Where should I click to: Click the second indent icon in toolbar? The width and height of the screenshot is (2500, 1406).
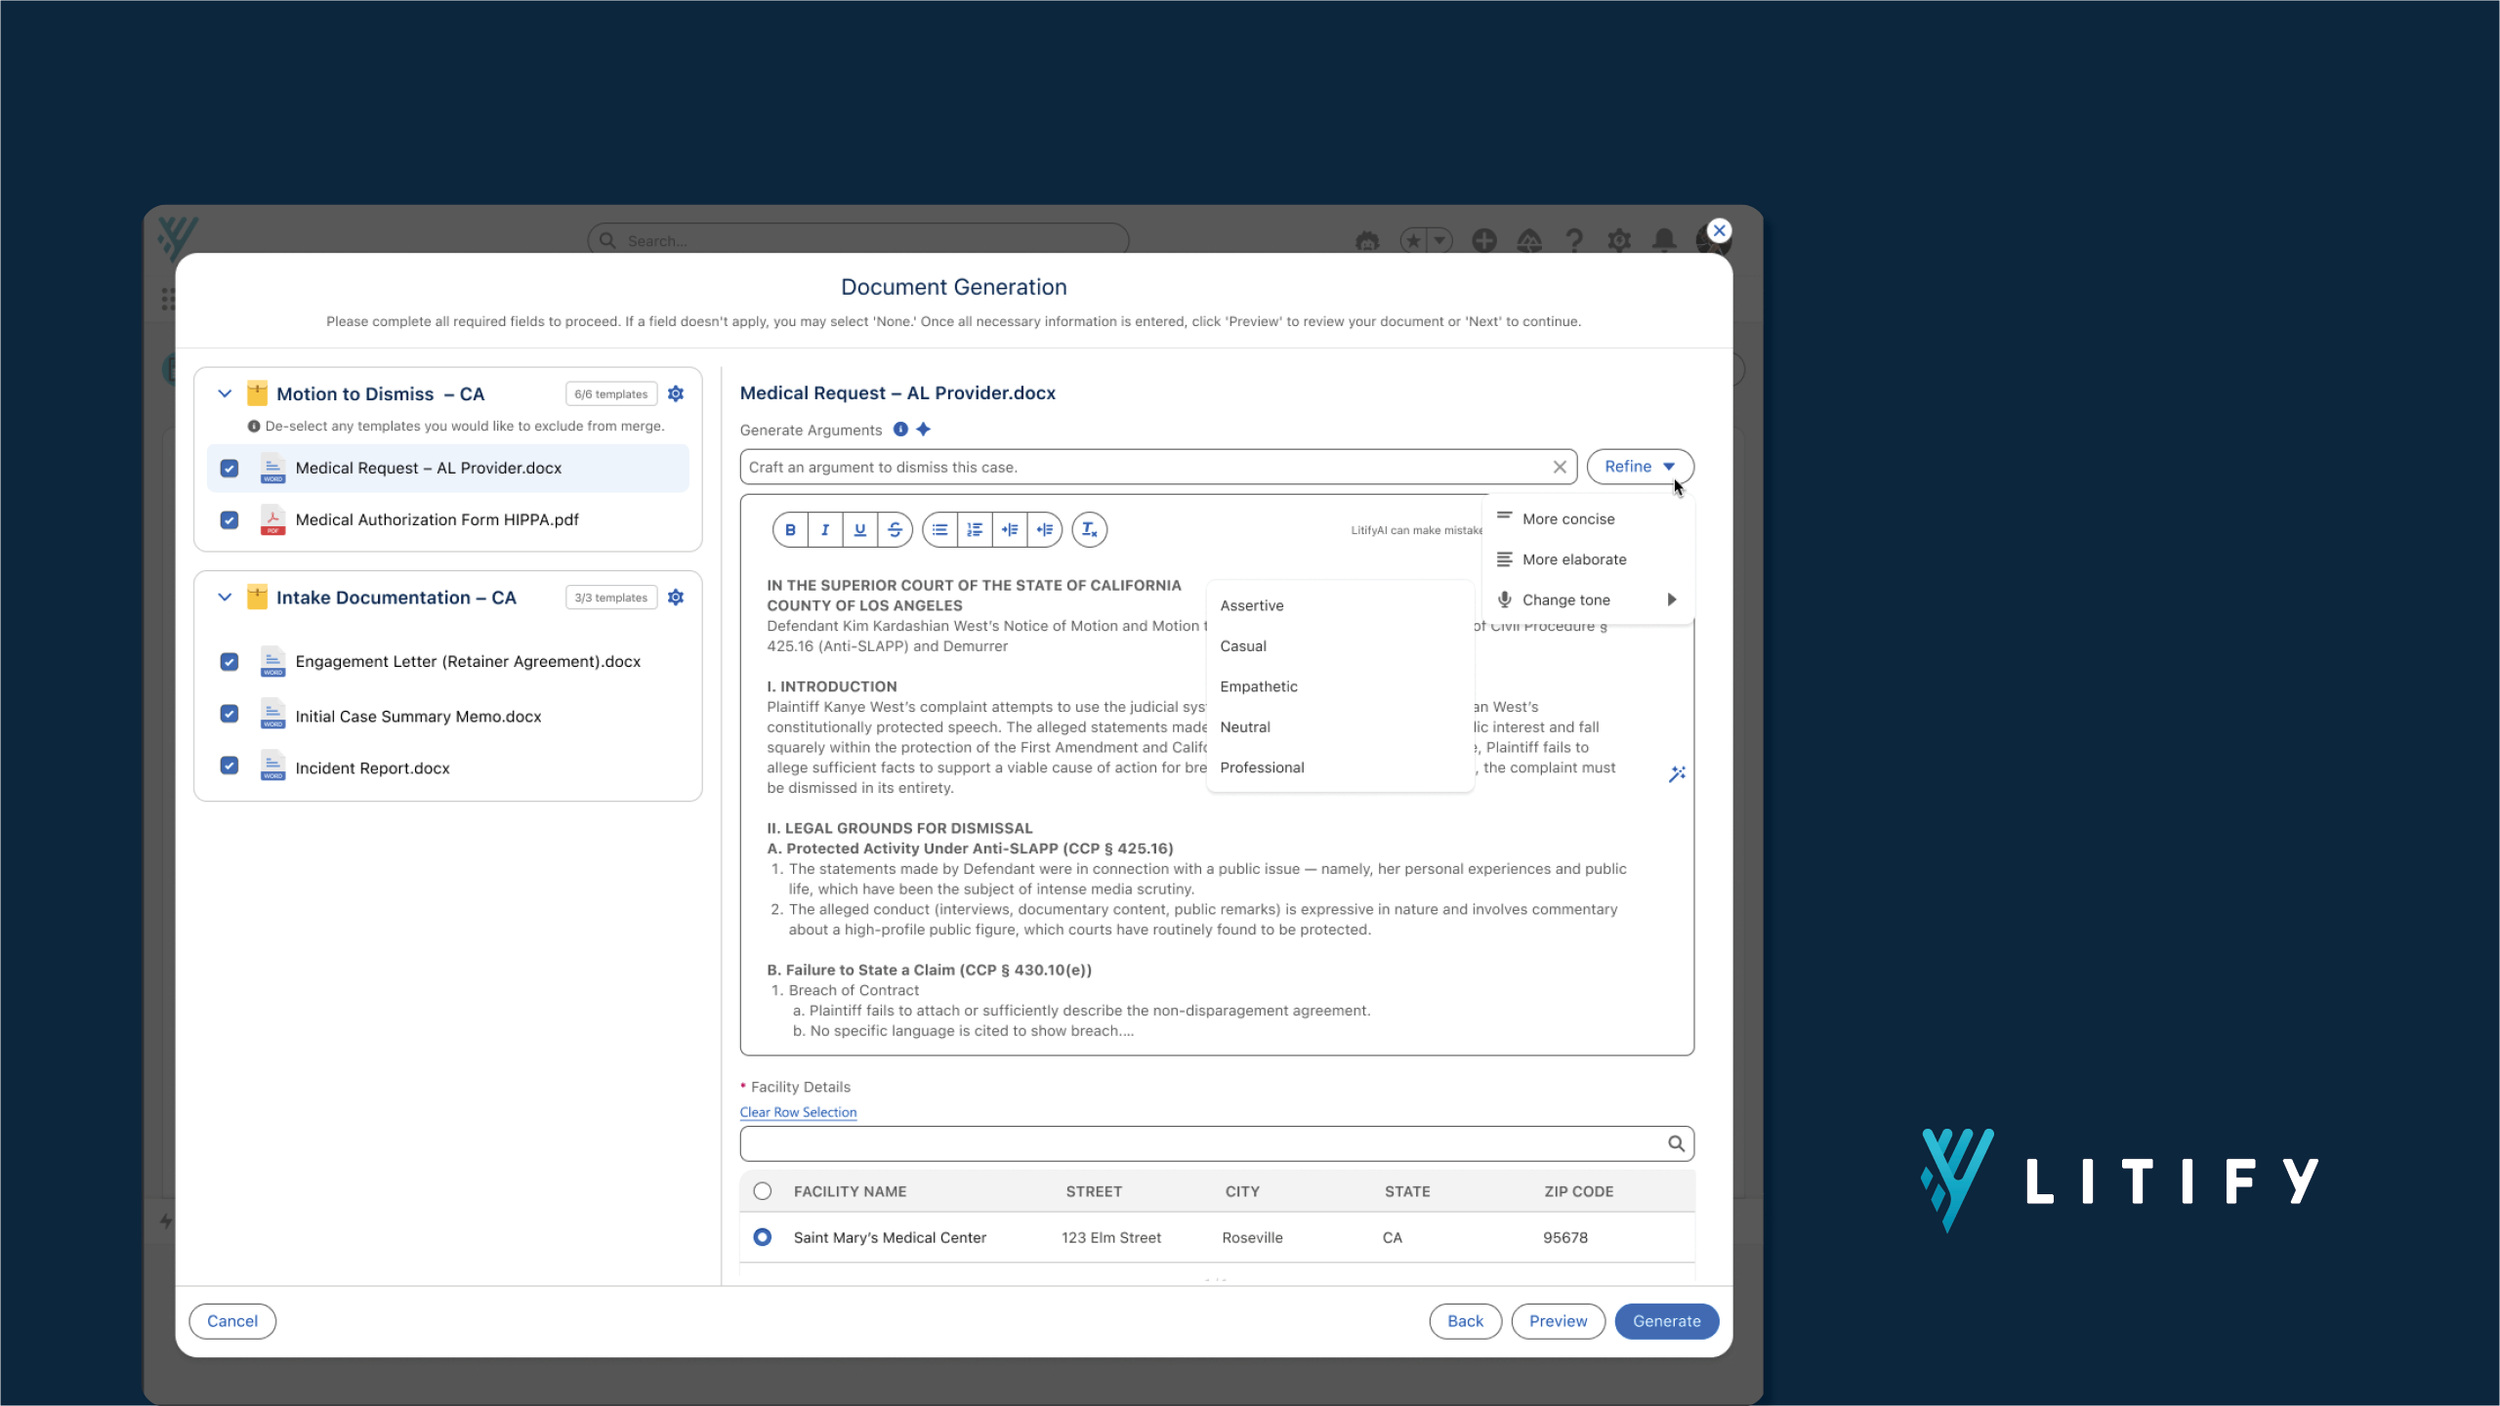click(1045, 530)
